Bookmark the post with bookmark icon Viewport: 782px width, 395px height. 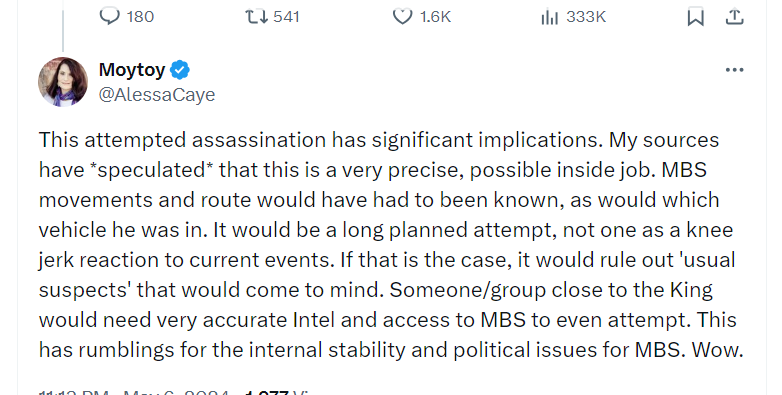(695, 16)
